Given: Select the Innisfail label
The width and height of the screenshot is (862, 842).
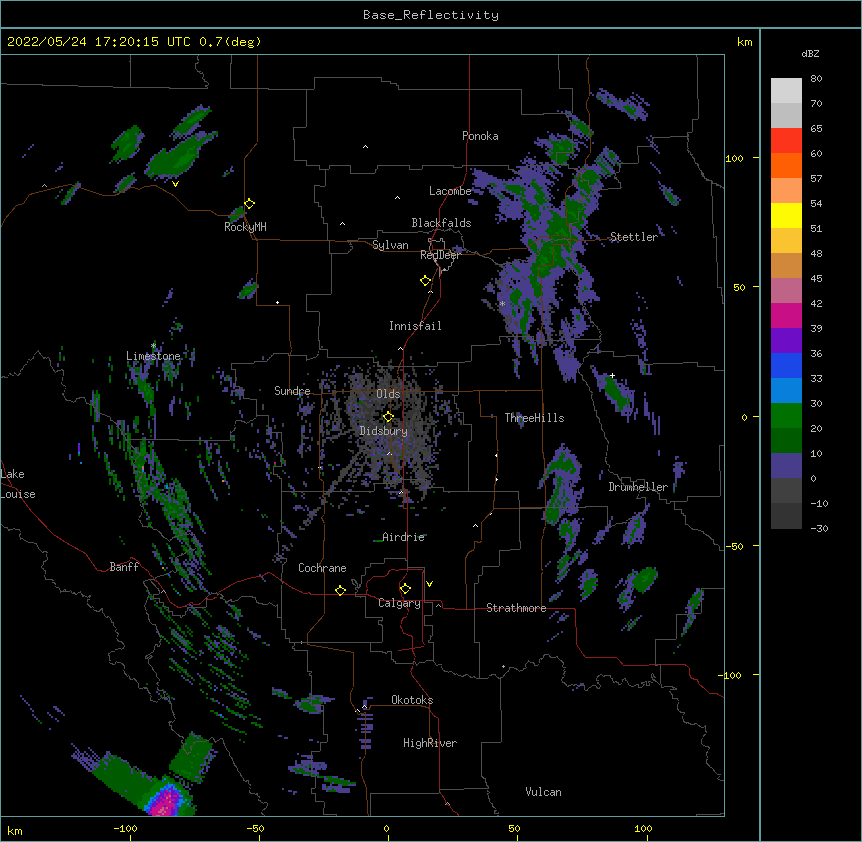Looking at the screenshot, I should click(415, 326).
